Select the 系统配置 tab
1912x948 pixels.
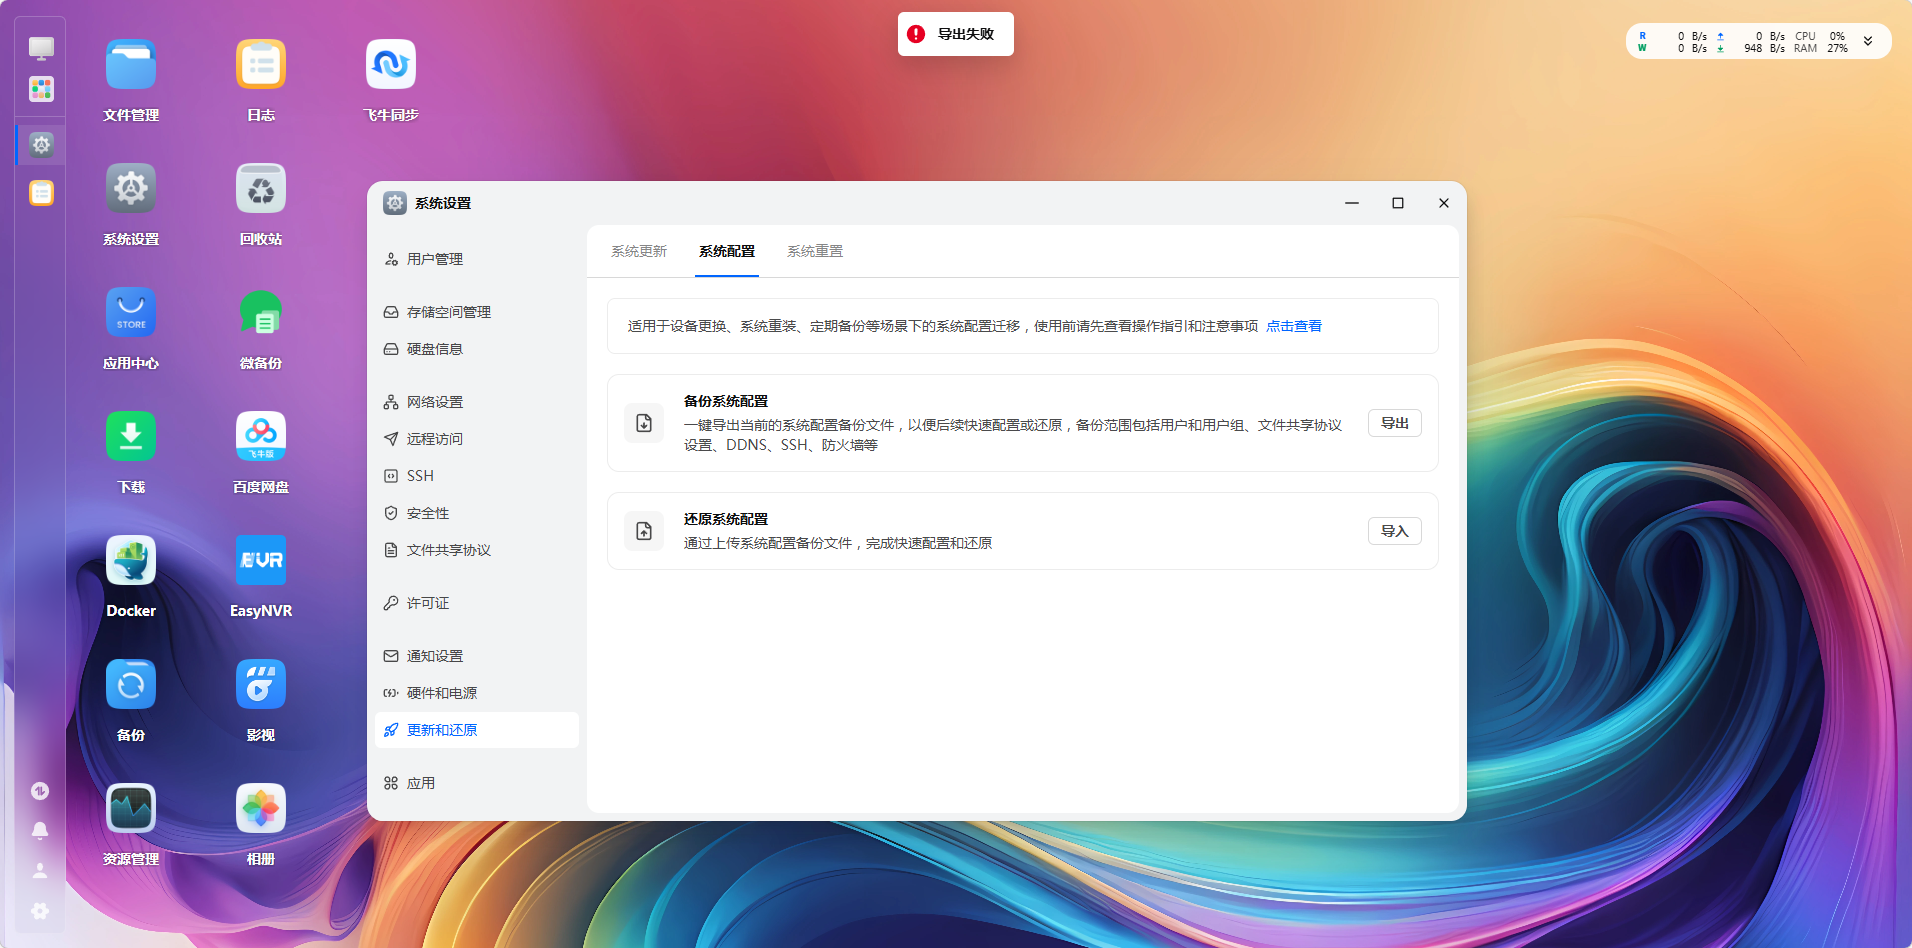pos(727,251)
